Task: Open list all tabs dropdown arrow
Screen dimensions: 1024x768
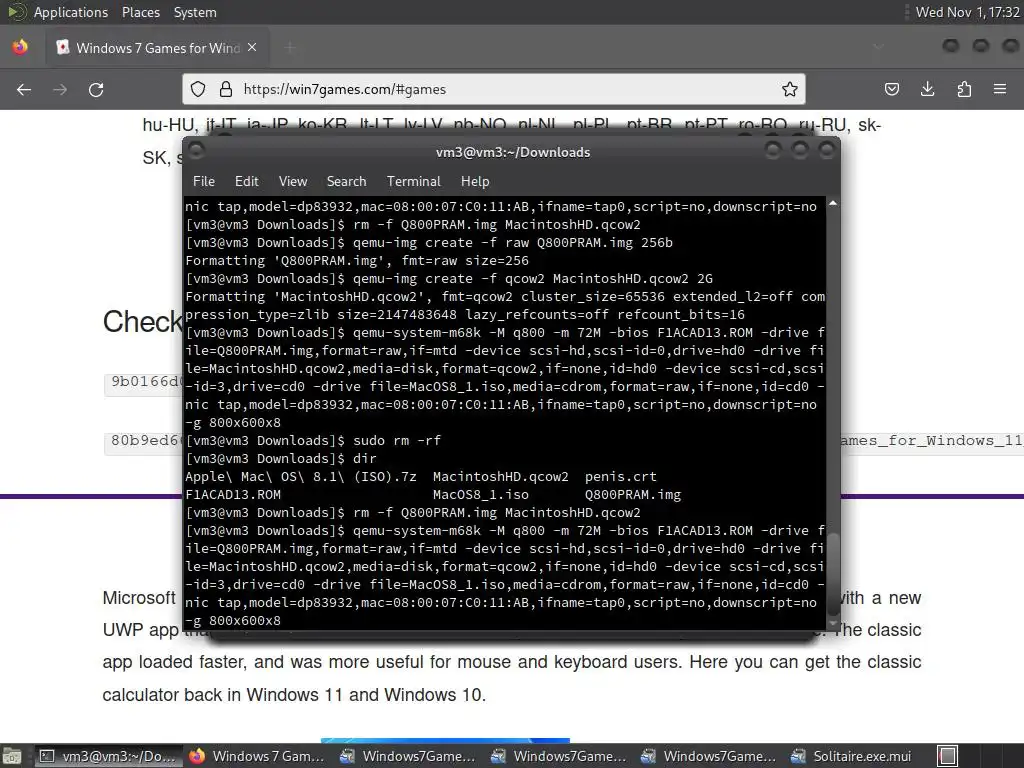Action: point(878,47)
